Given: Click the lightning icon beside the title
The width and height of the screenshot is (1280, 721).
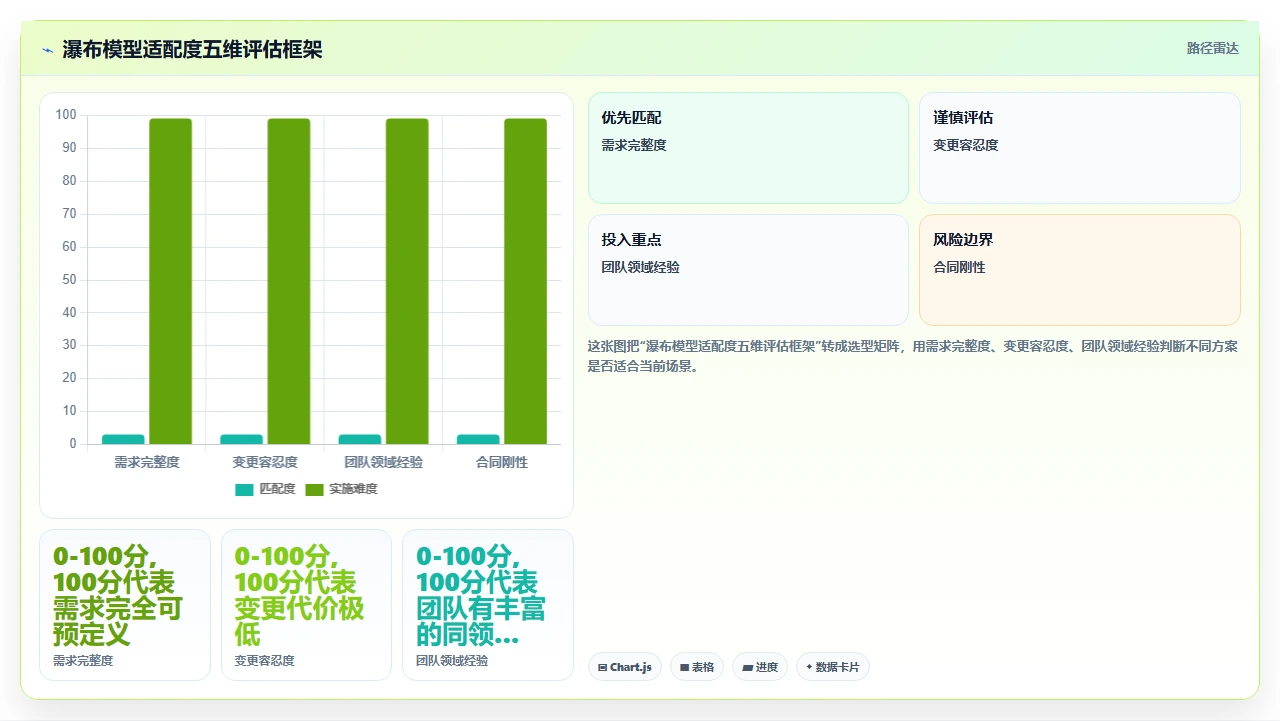Looking at the screenshot, I should [47, 49].
